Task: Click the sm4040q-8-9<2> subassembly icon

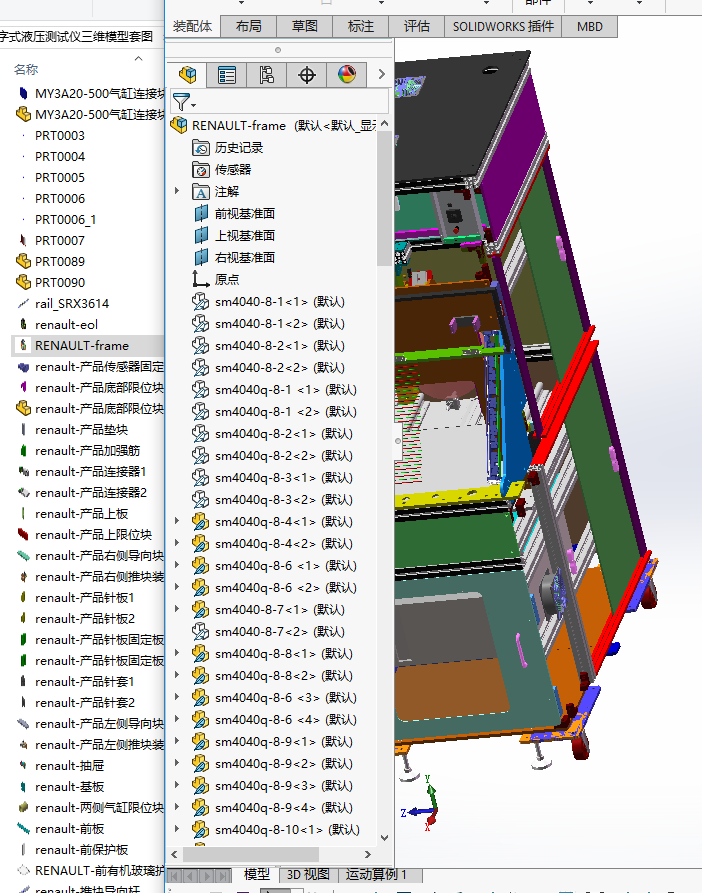Action: tap(200, 763)
